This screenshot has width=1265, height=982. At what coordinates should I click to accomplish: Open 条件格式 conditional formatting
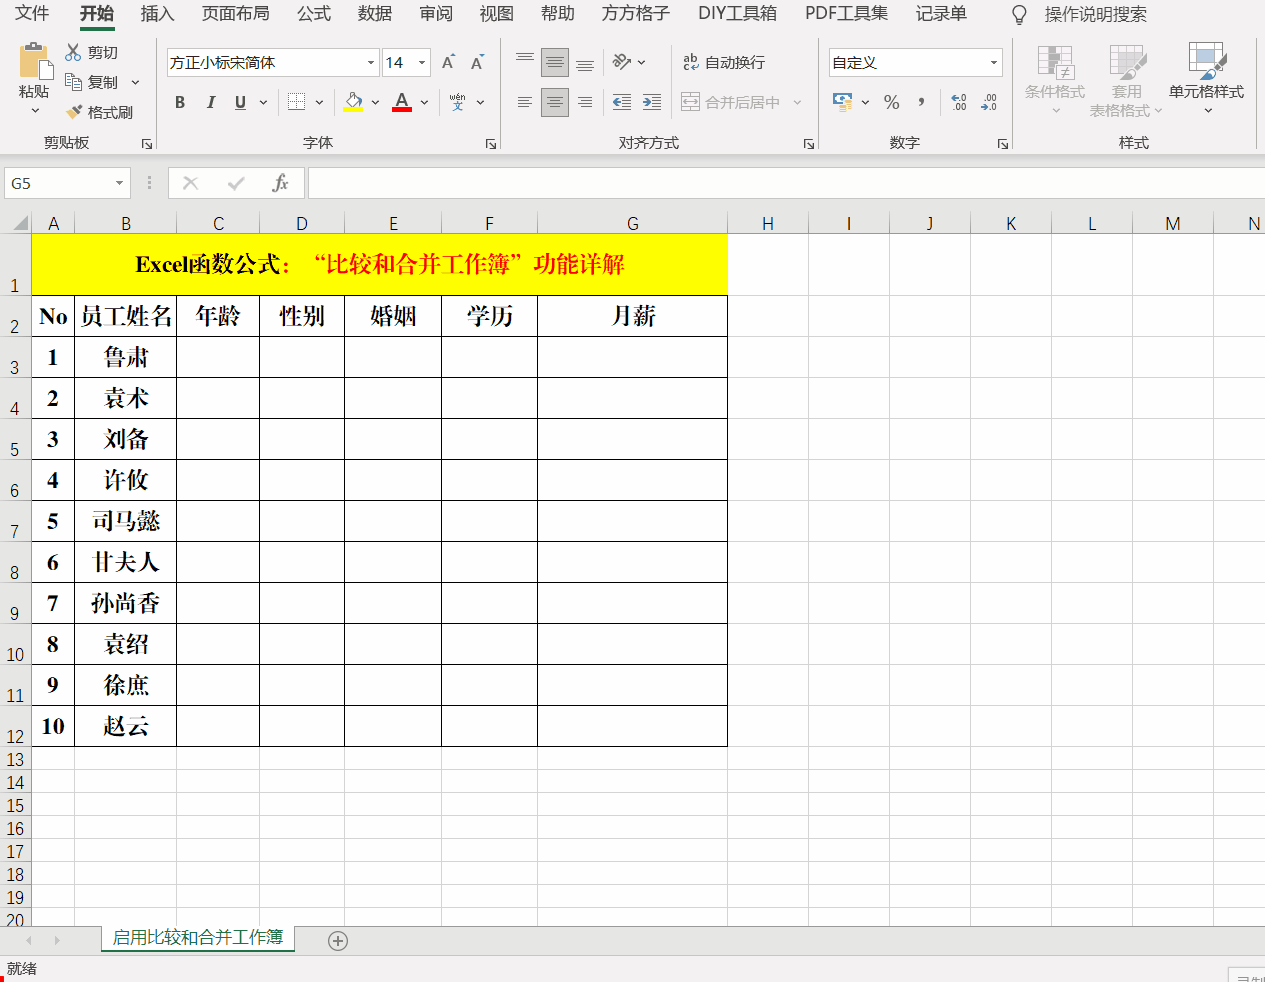tap(1055, 80)
